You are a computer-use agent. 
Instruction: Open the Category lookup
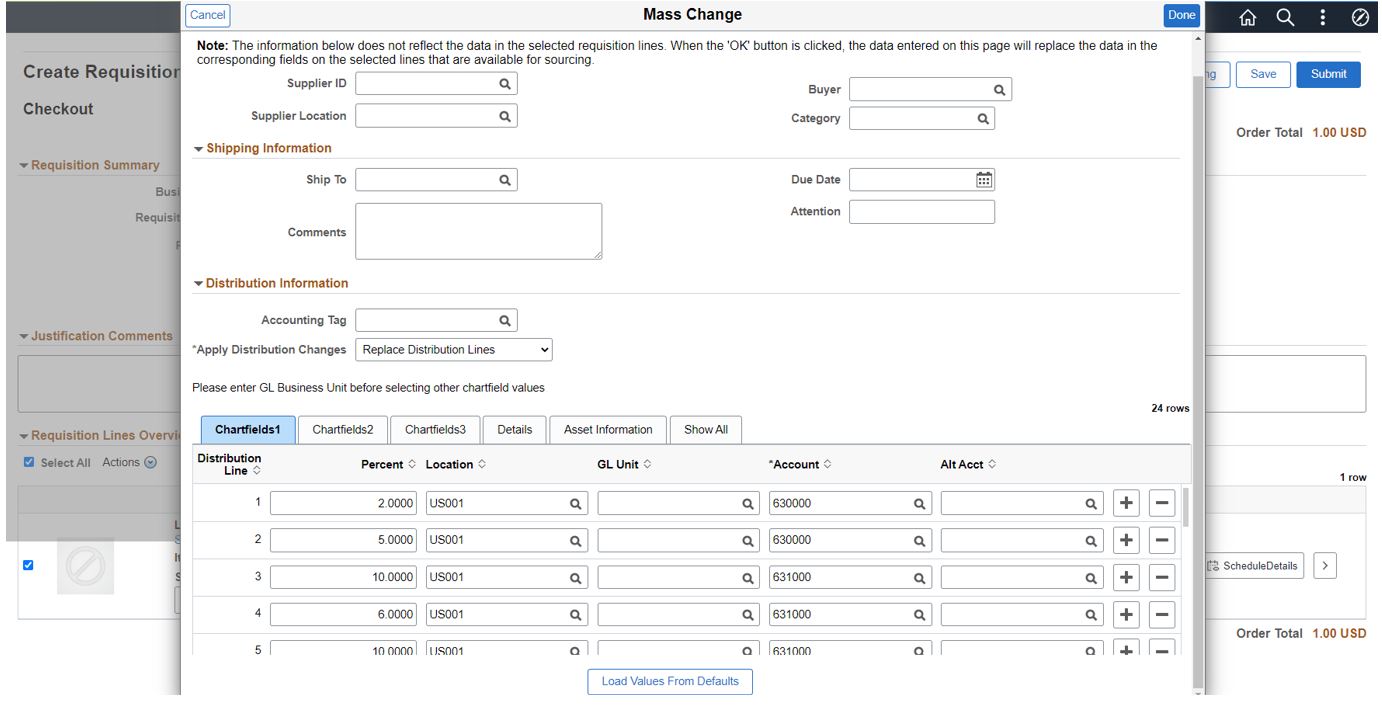click(x=984, y=117)
